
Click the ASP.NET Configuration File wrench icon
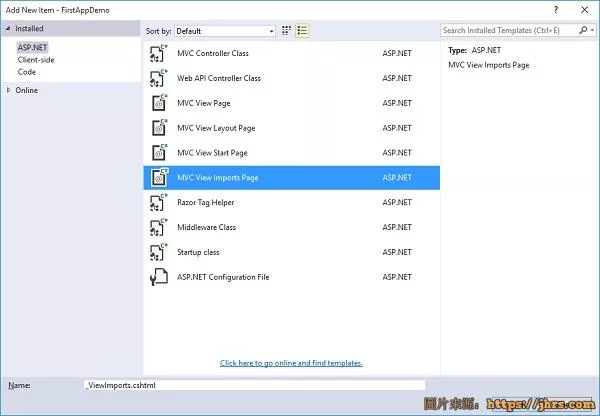159,277
